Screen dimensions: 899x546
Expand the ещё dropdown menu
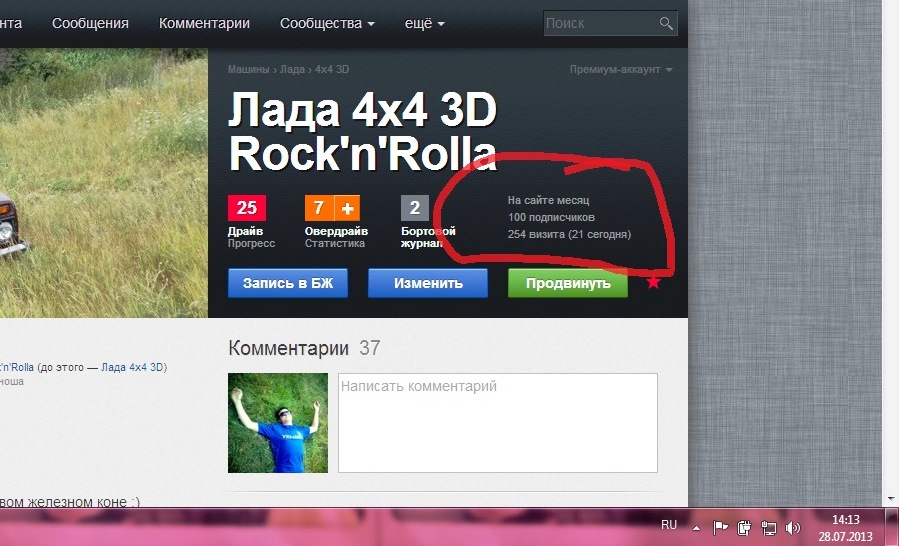[424, 24]
